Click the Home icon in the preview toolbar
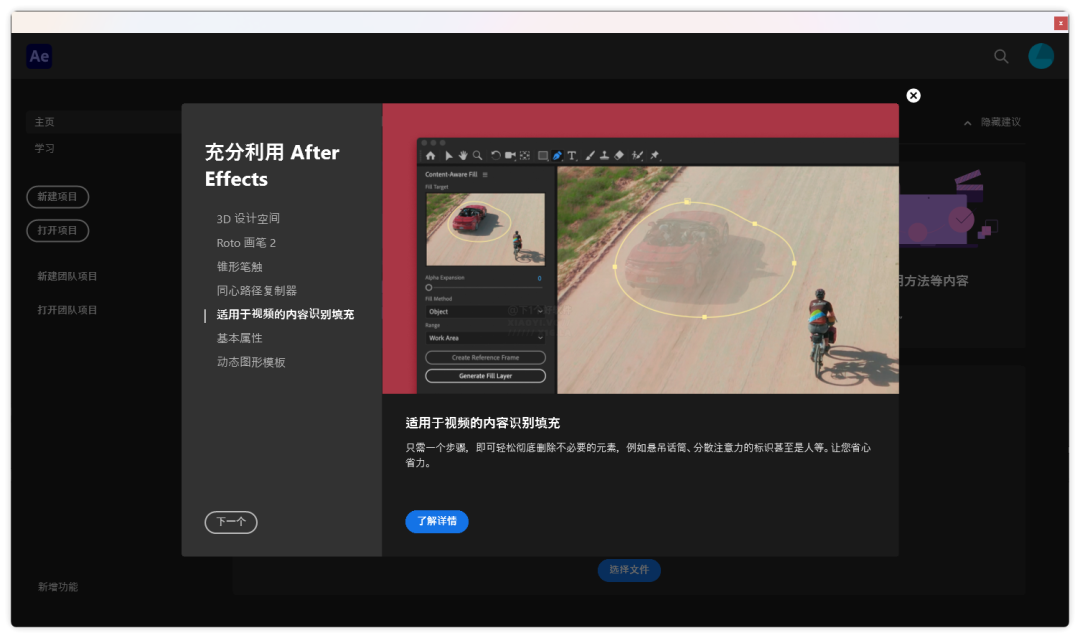 (x=431, y=156)
